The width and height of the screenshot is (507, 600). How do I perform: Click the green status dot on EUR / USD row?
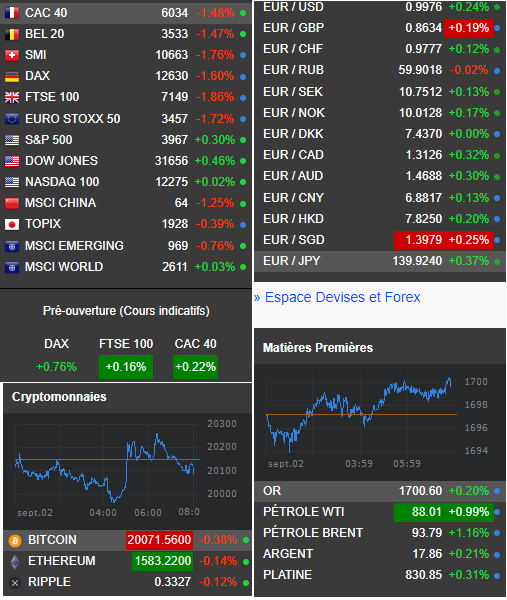[x=497, y=7]
